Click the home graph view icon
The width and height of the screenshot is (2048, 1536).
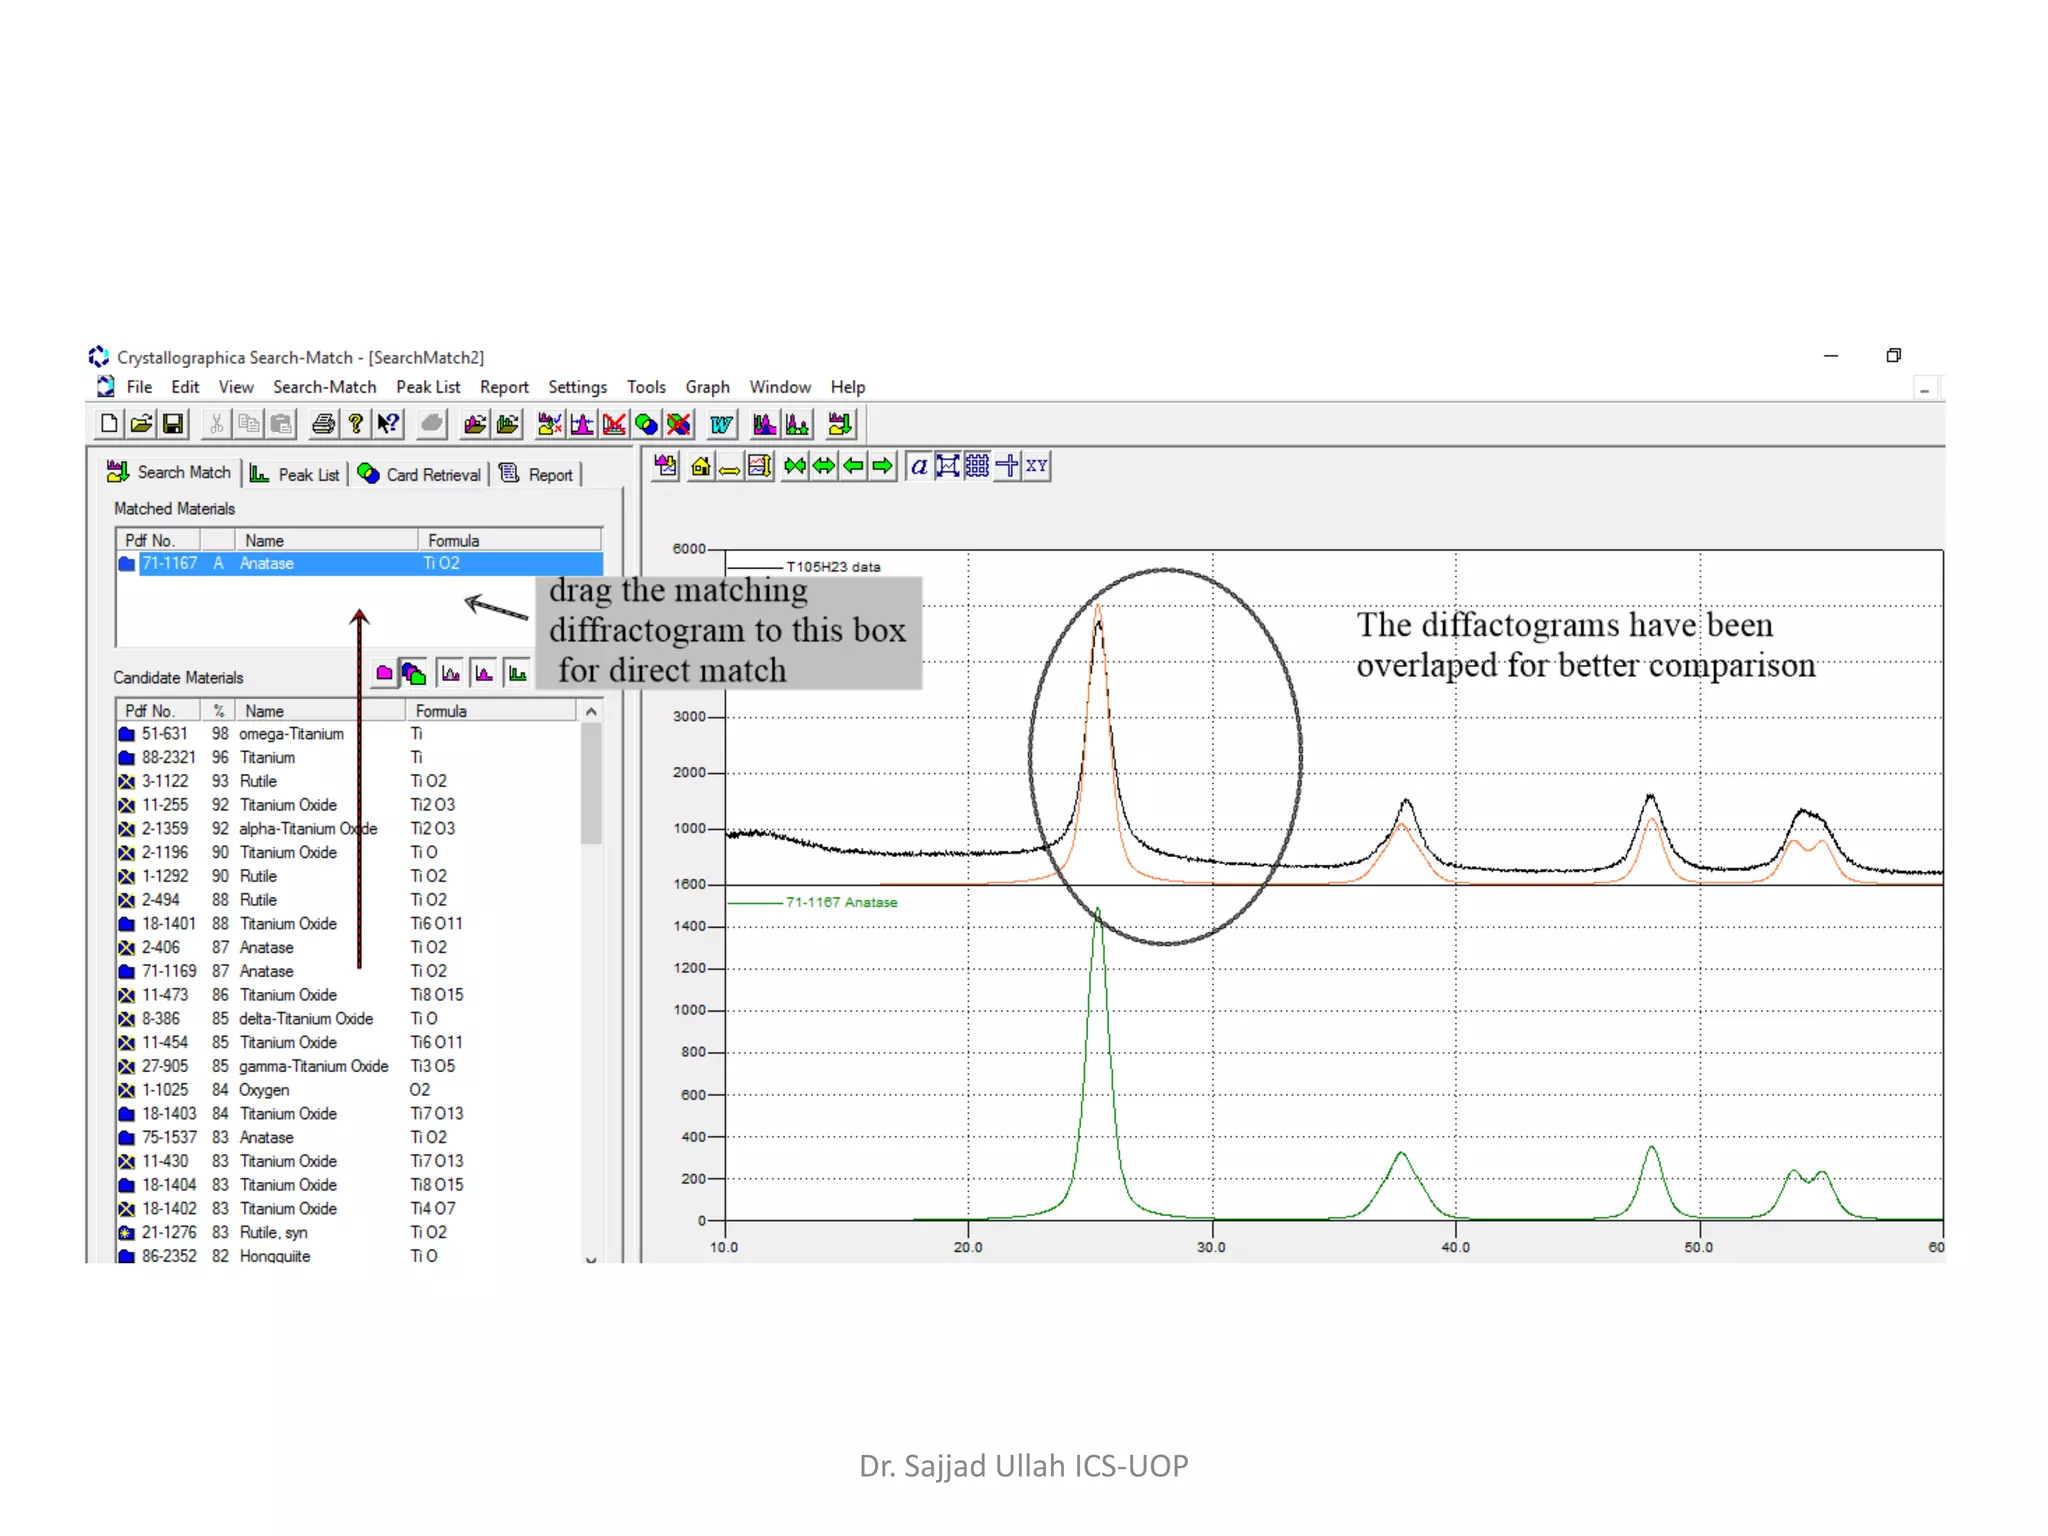pyautogui.click(x=700, y=466)
